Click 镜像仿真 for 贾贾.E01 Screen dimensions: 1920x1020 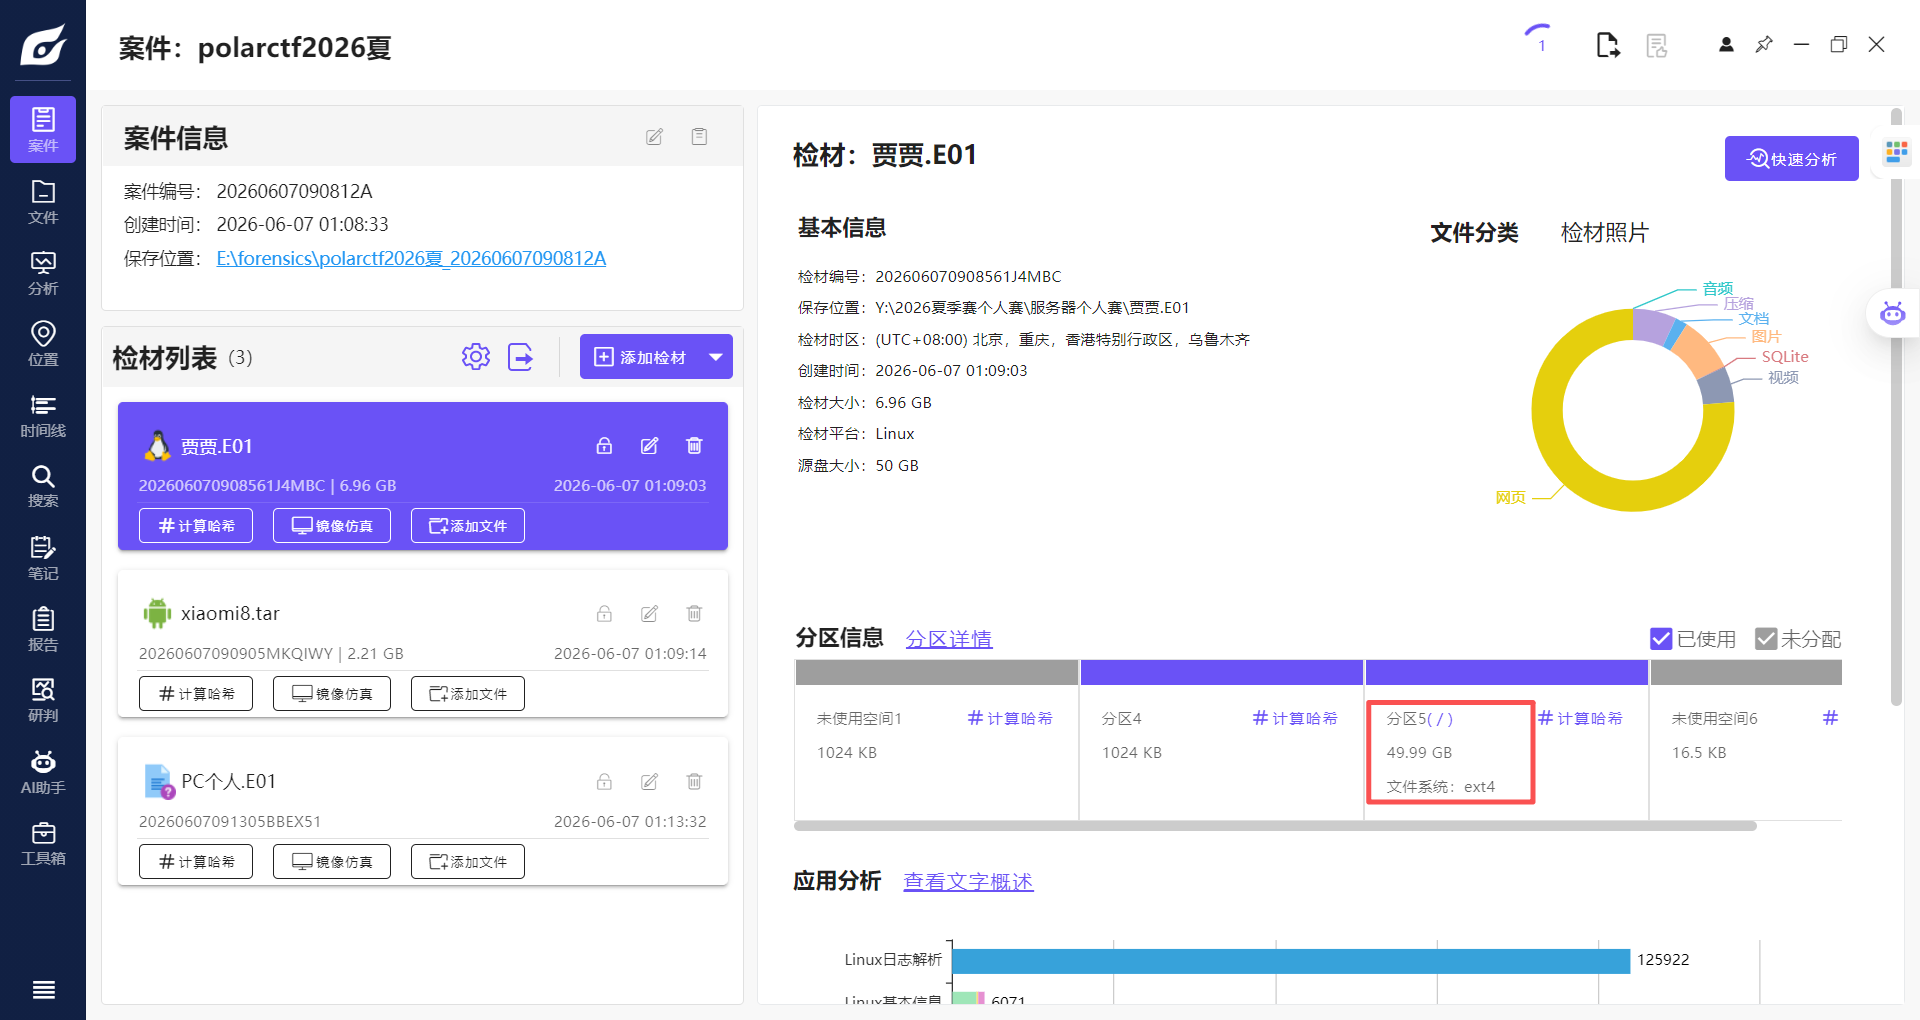pos(332,526)
